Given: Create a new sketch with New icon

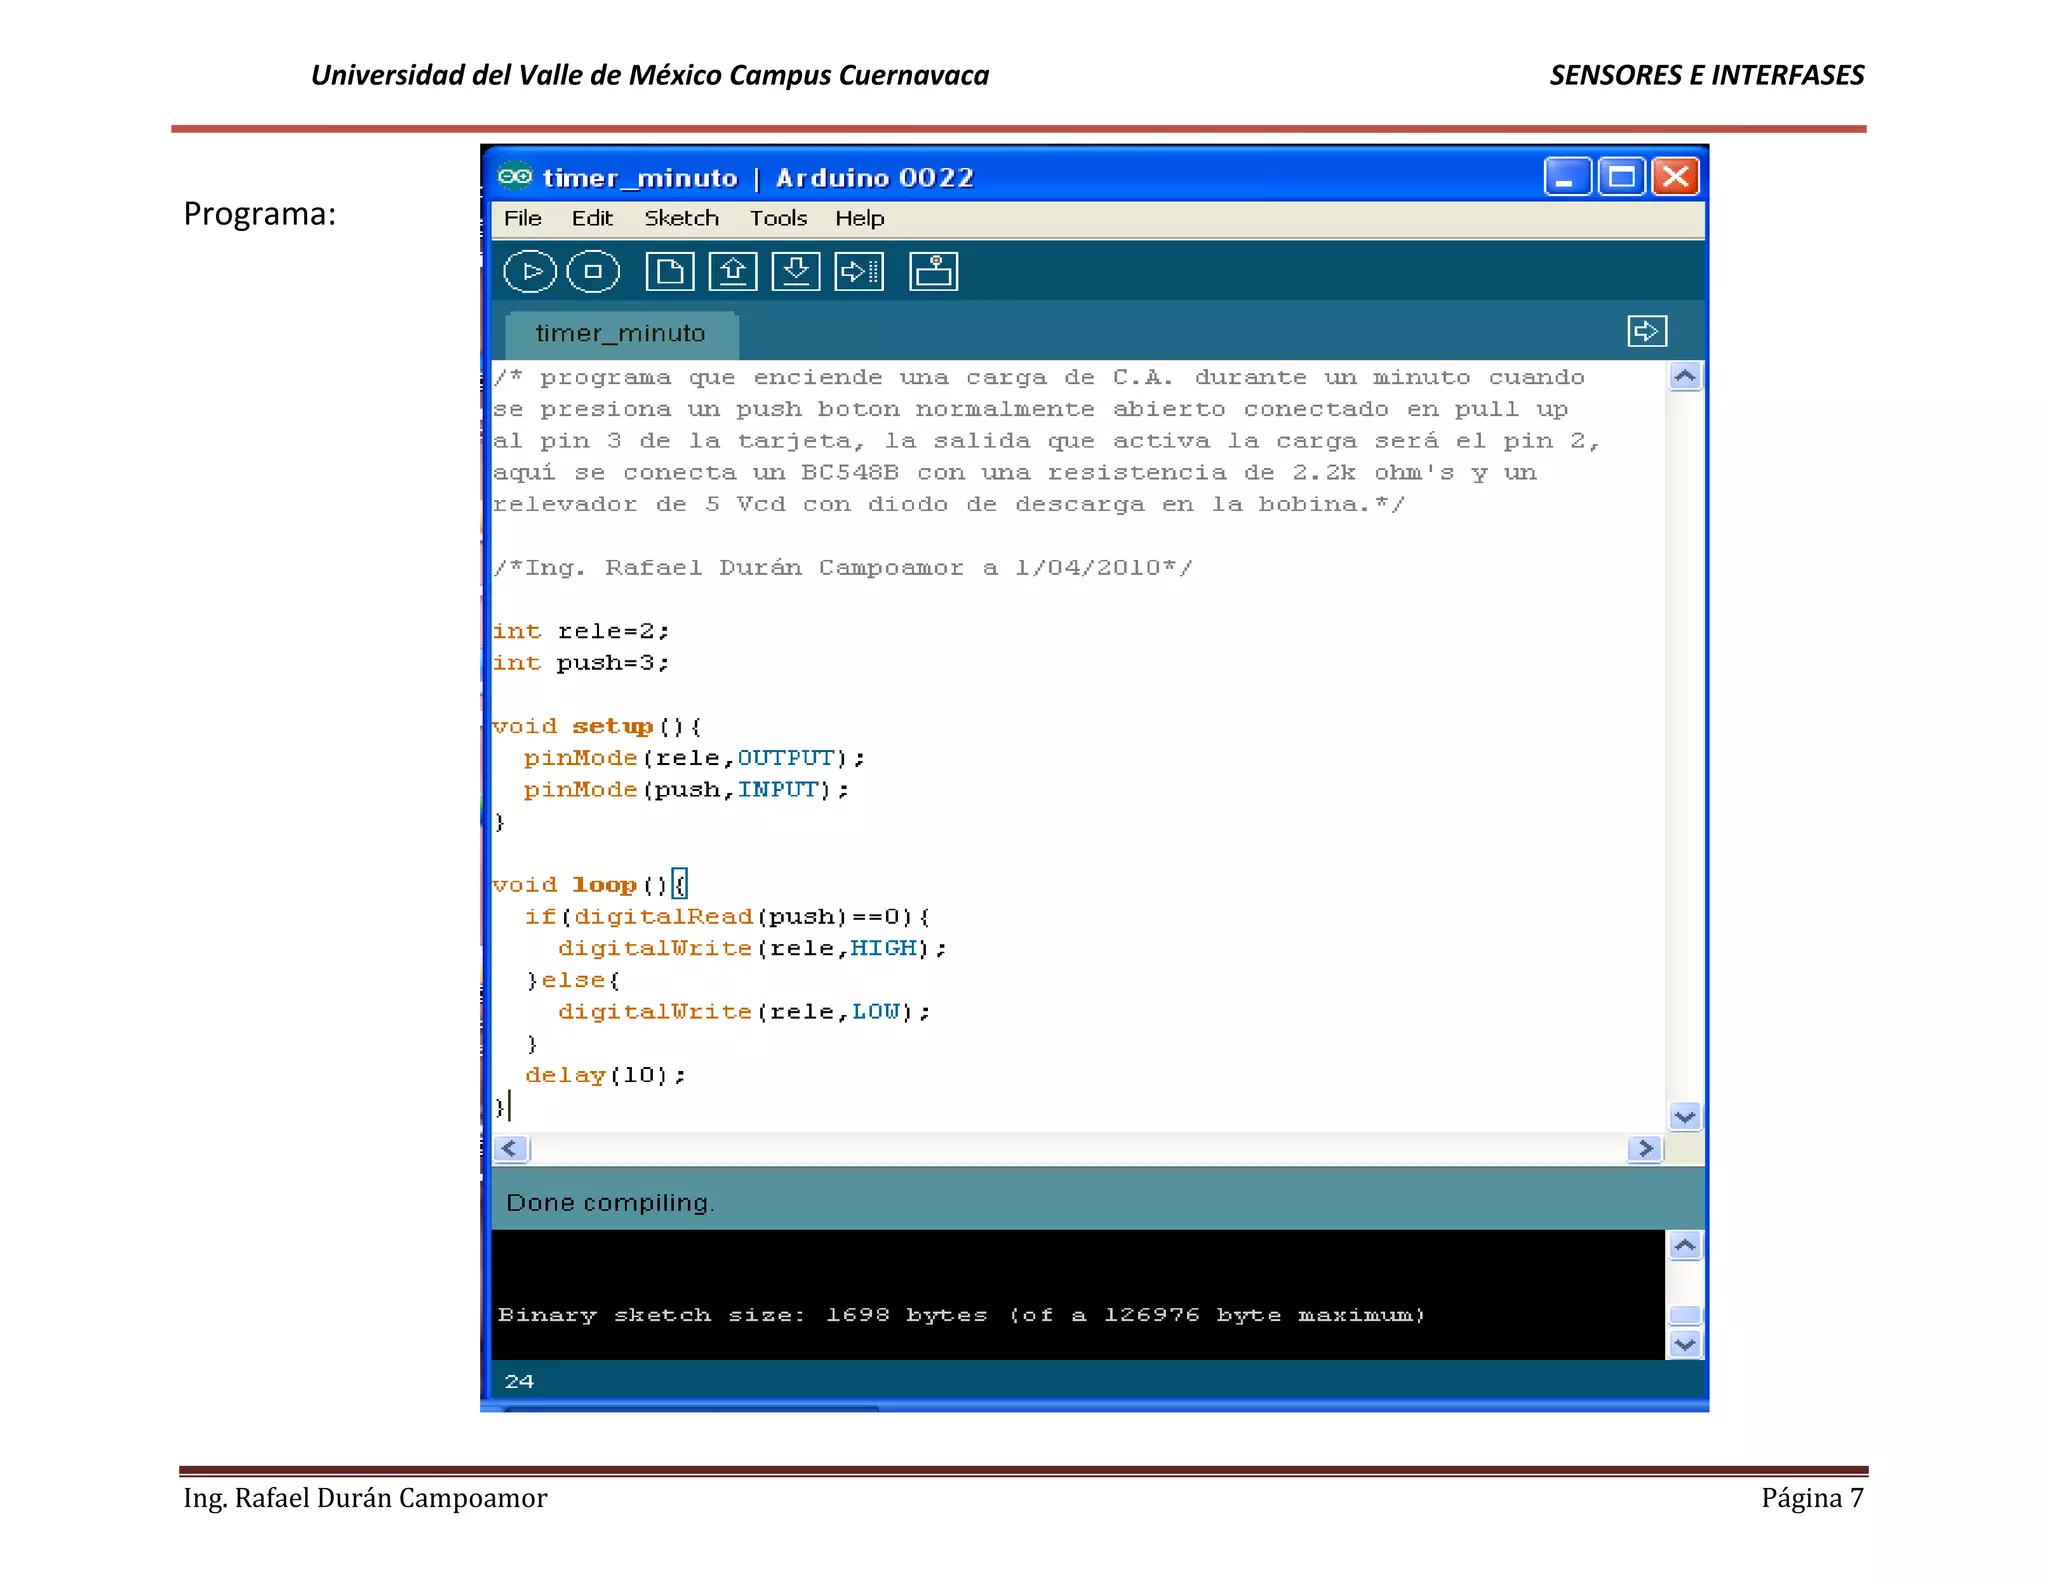Looking at the screenshot, I should point(669,272).
